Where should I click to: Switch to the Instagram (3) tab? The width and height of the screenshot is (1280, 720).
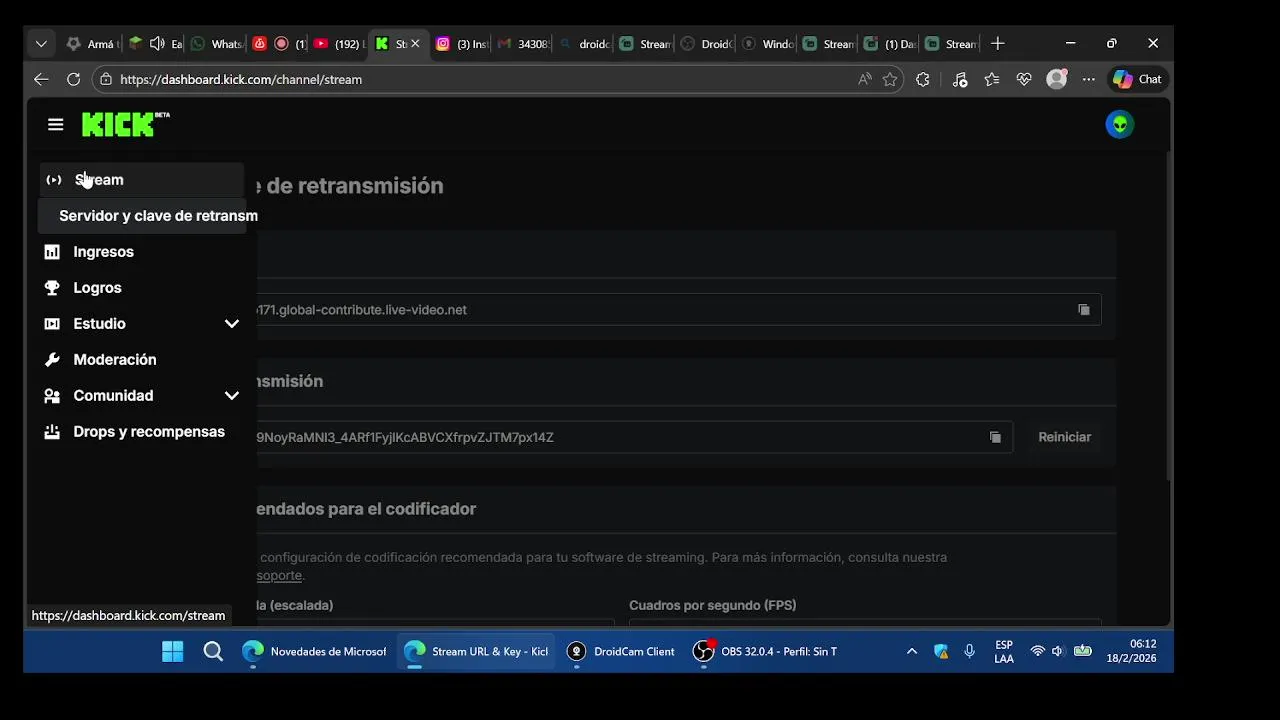pos(461,44)
